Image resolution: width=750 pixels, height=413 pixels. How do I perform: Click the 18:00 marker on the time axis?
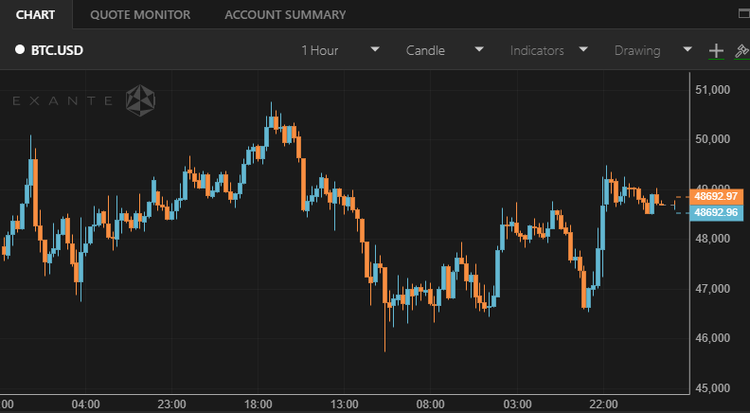click(258, 404)
